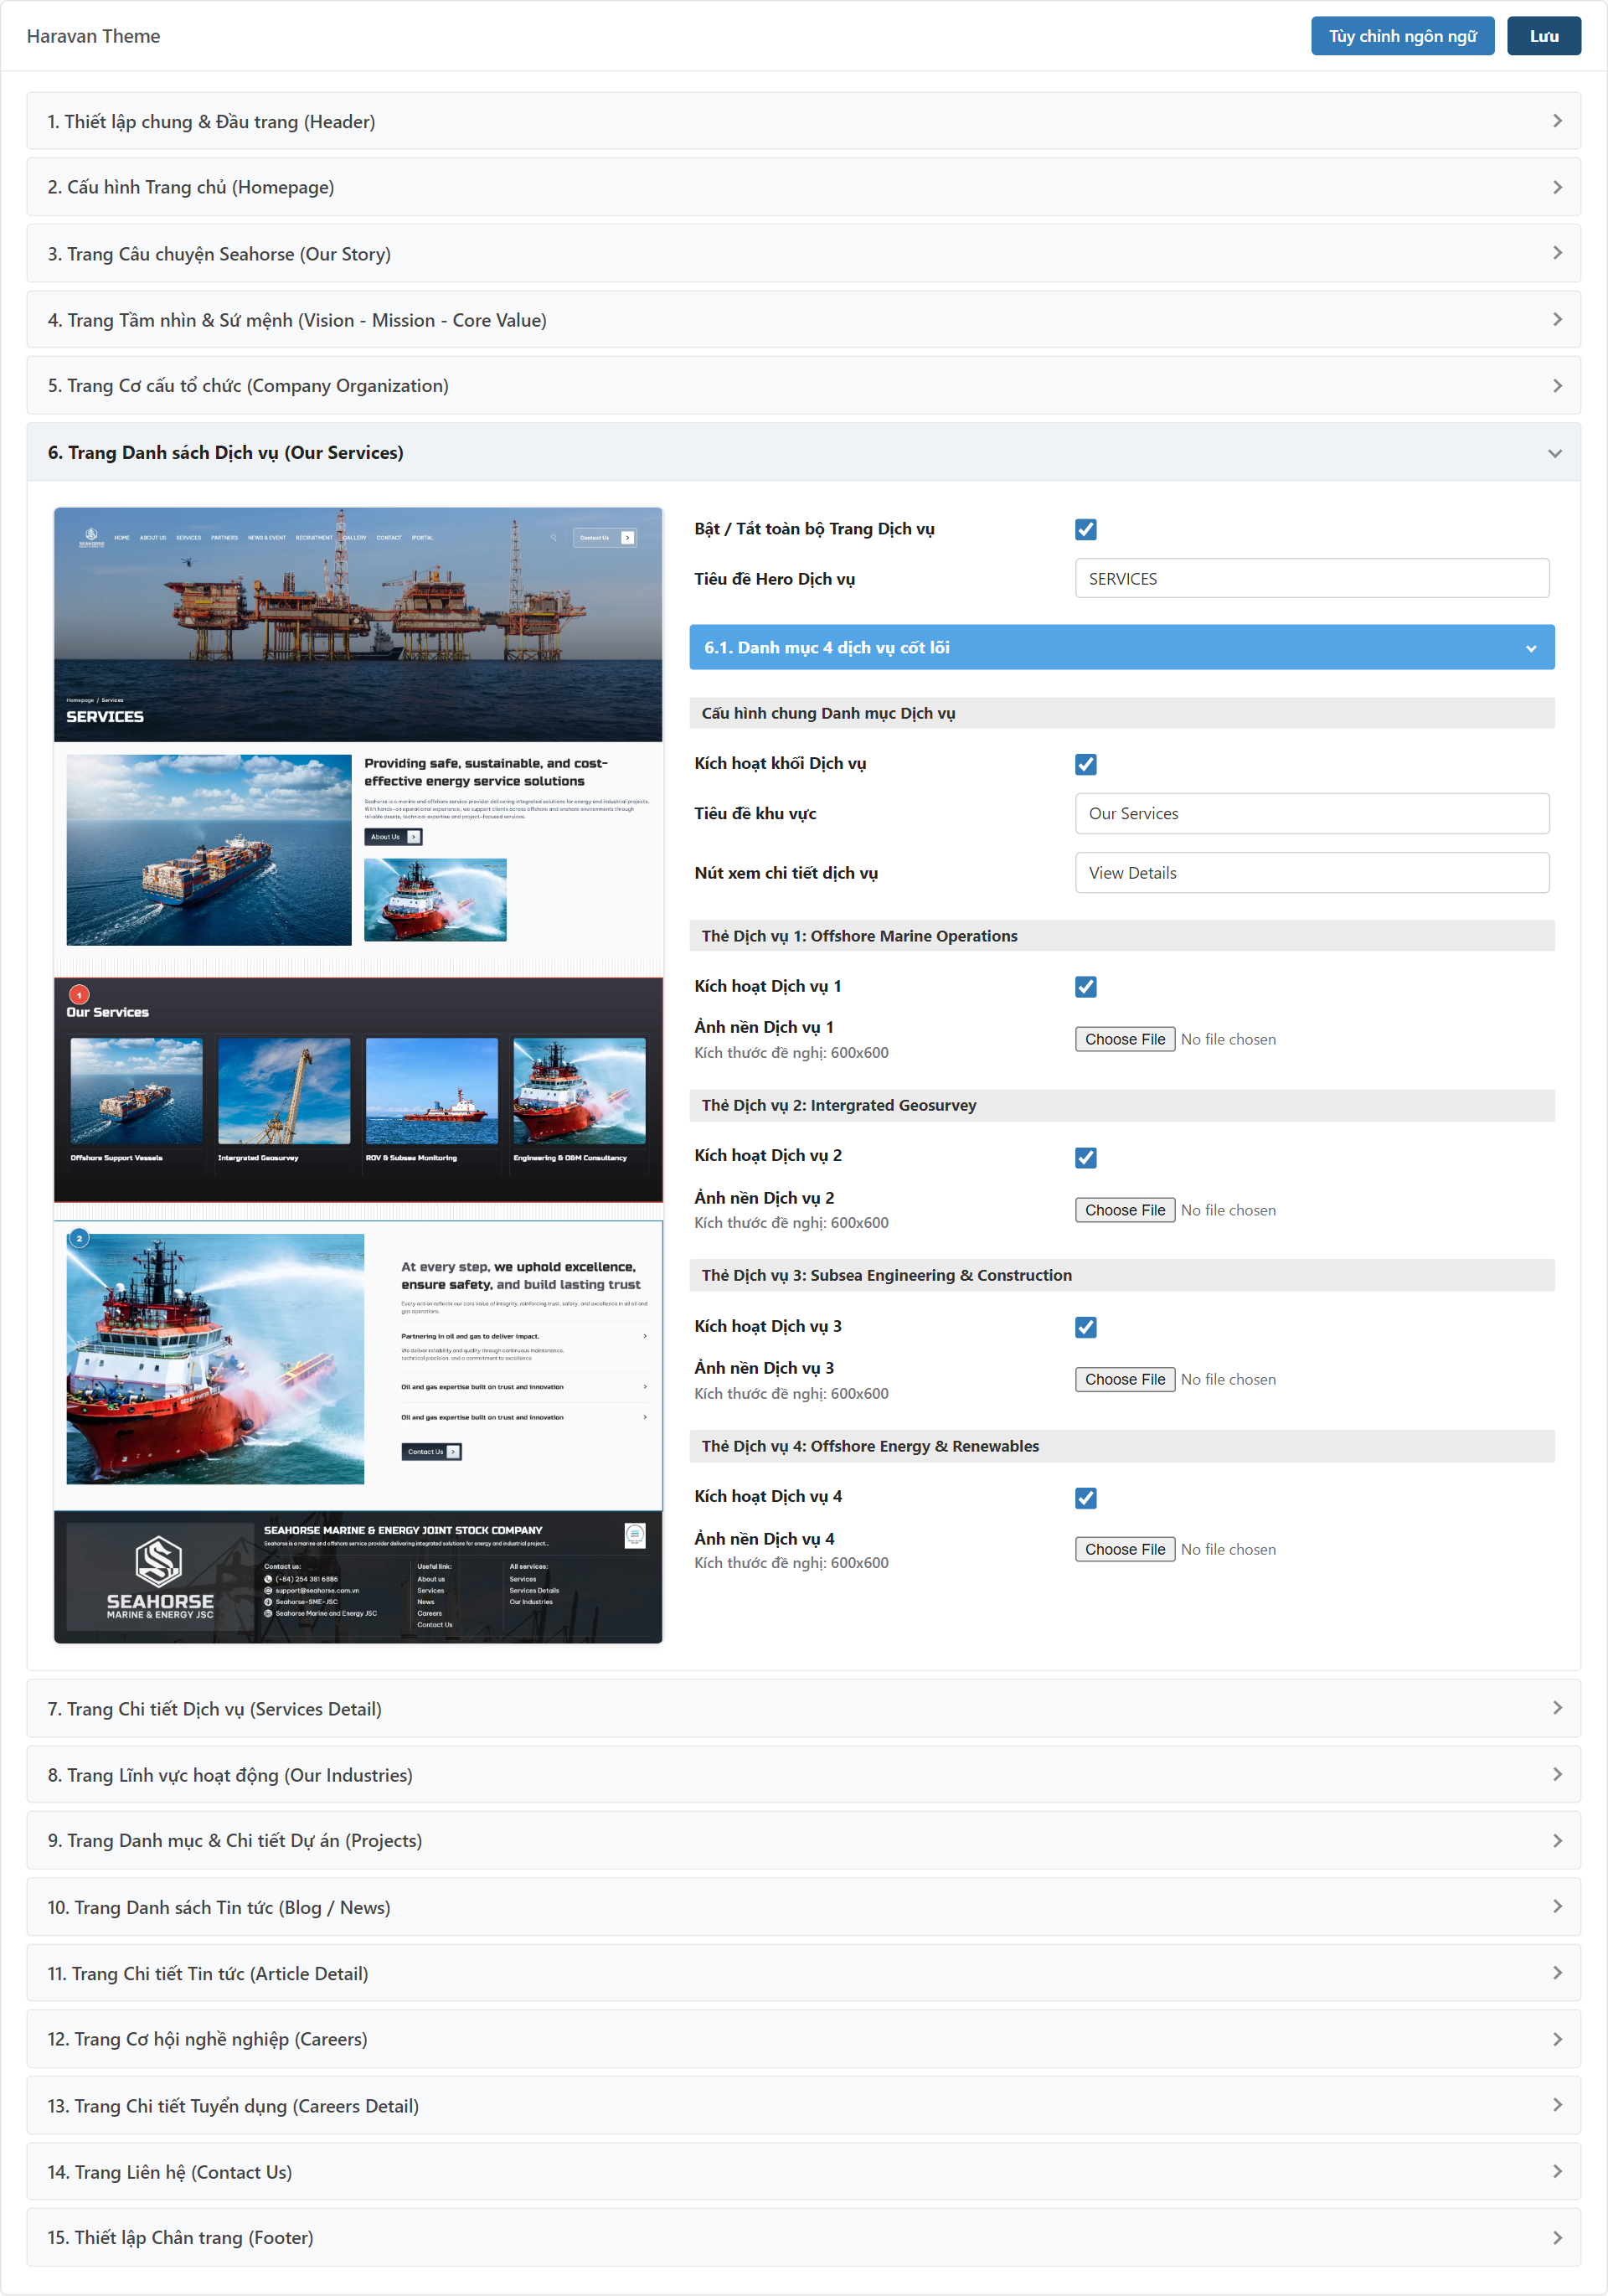
Task: Toggle the Kích hoạt Dịch vụ 4 checkbox
Action: (1085, 1497)
